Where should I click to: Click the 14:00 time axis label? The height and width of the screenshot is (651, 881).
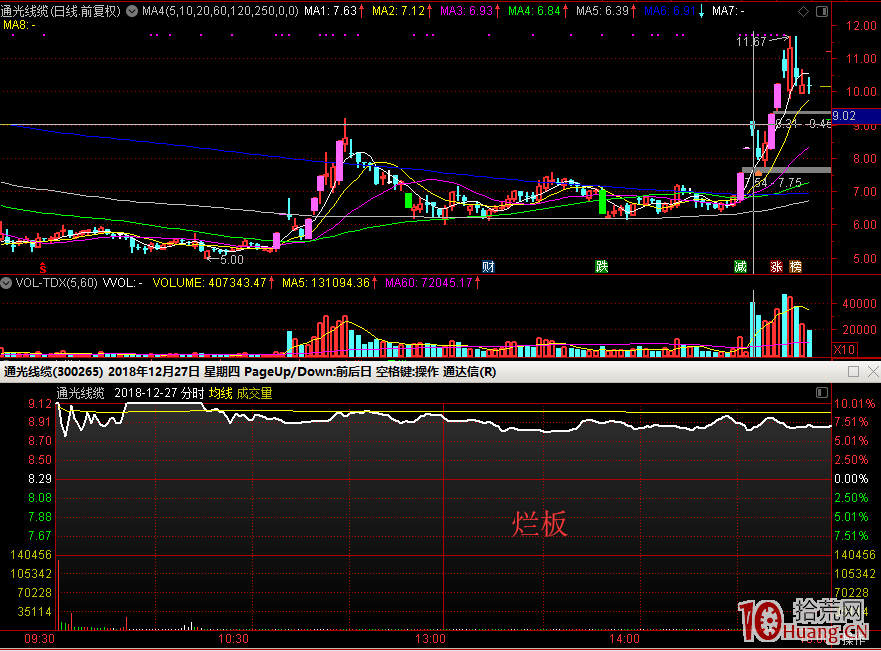tap(624, 639)
